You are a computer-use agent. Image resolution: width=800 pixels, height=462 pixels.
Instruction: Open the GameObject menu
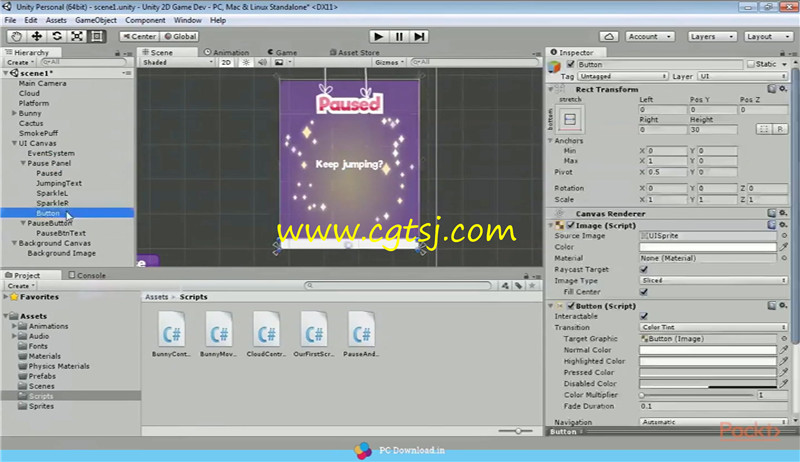coord(96,20)
